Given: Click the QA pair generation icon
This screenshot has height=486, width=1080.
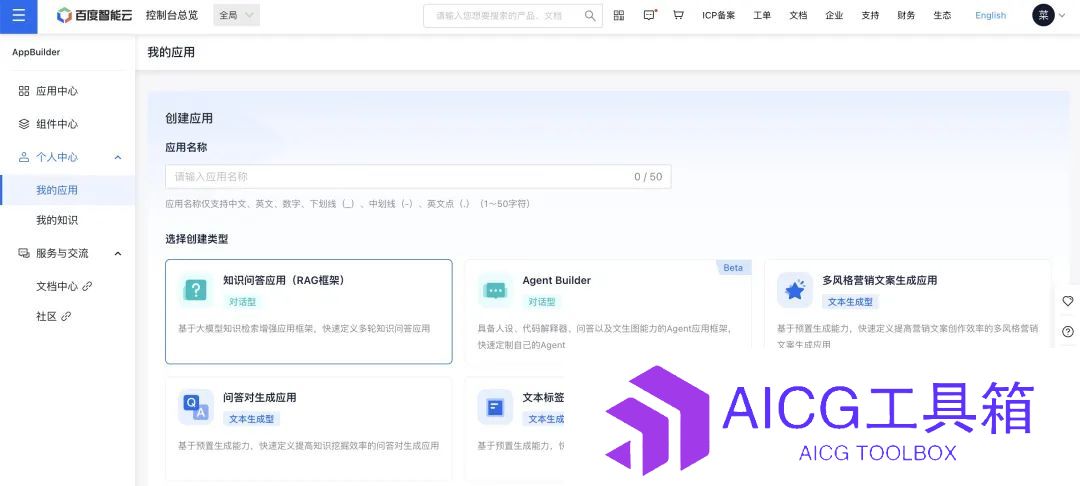Looking at the screenshot, I should point(196,407).
